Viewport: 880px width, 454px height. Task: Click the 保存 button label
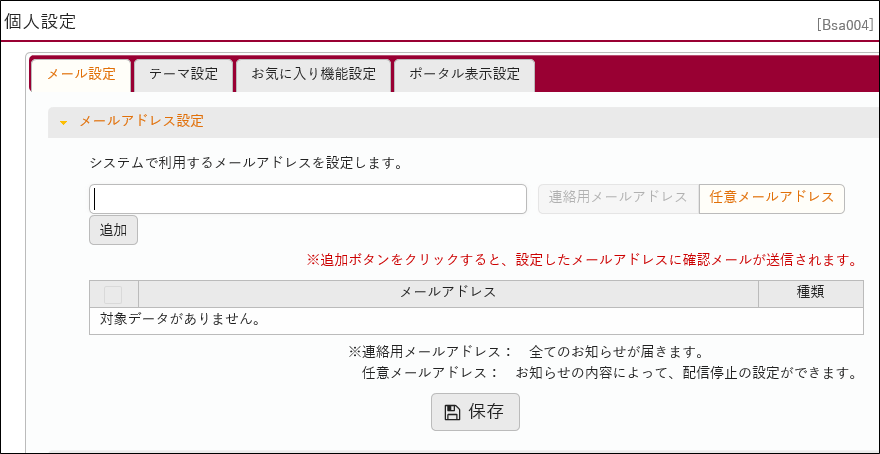click(486, 412)
